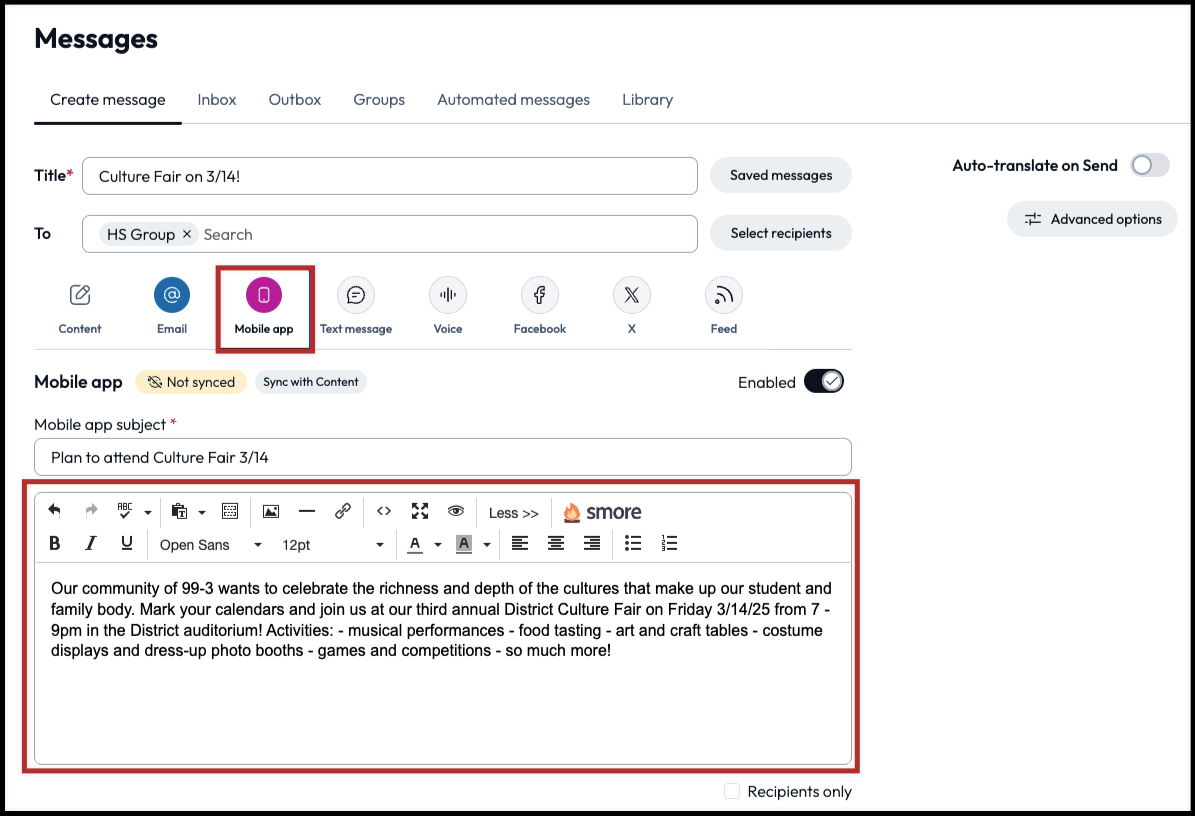Insert a hyperlink into the message body
Image resolution: width=1195 pixels, height=816 pixels.
[x=343, y=511]
